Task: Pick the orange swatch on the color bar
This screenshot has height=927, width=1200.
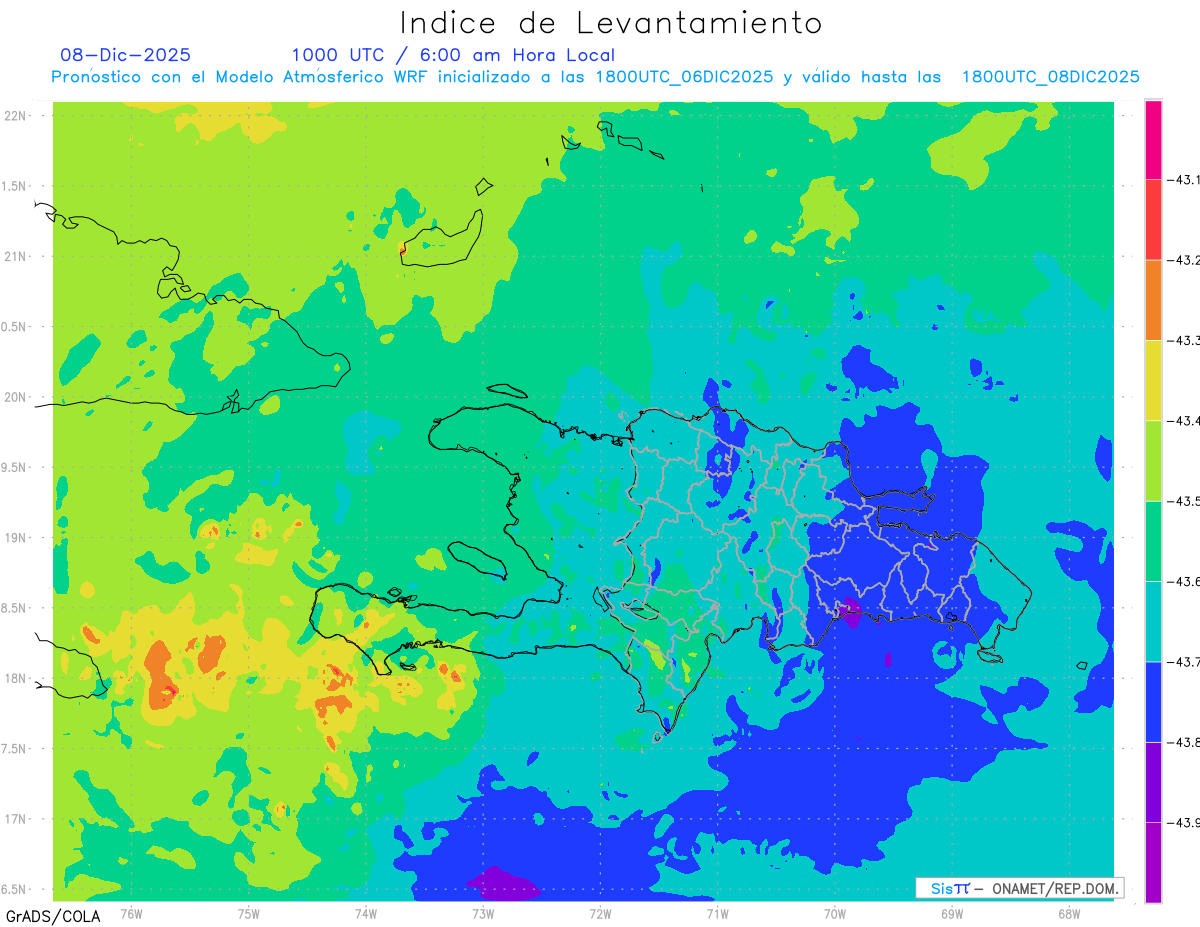Action: coord(1153,300)
